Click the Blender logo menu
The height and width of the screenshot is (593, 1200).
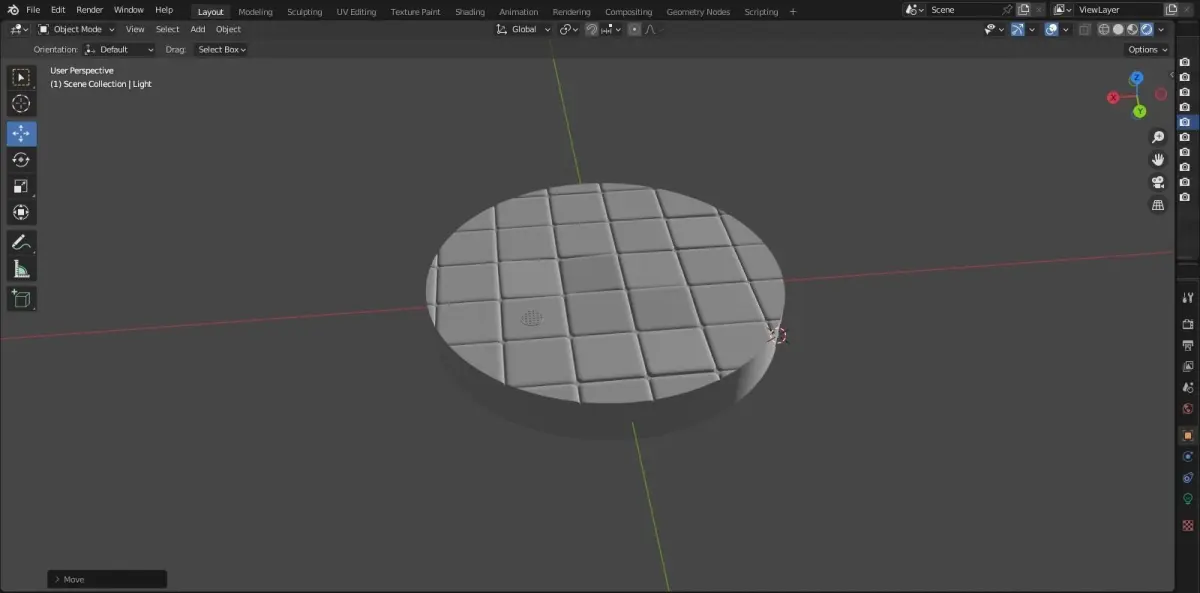(x=13, y=10)
